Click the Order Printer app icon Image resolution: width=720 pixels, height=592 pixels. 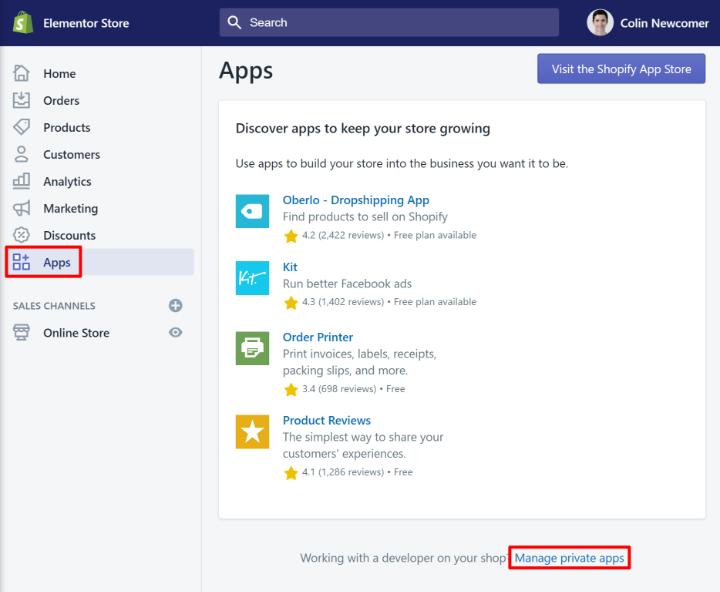[252, 348]
